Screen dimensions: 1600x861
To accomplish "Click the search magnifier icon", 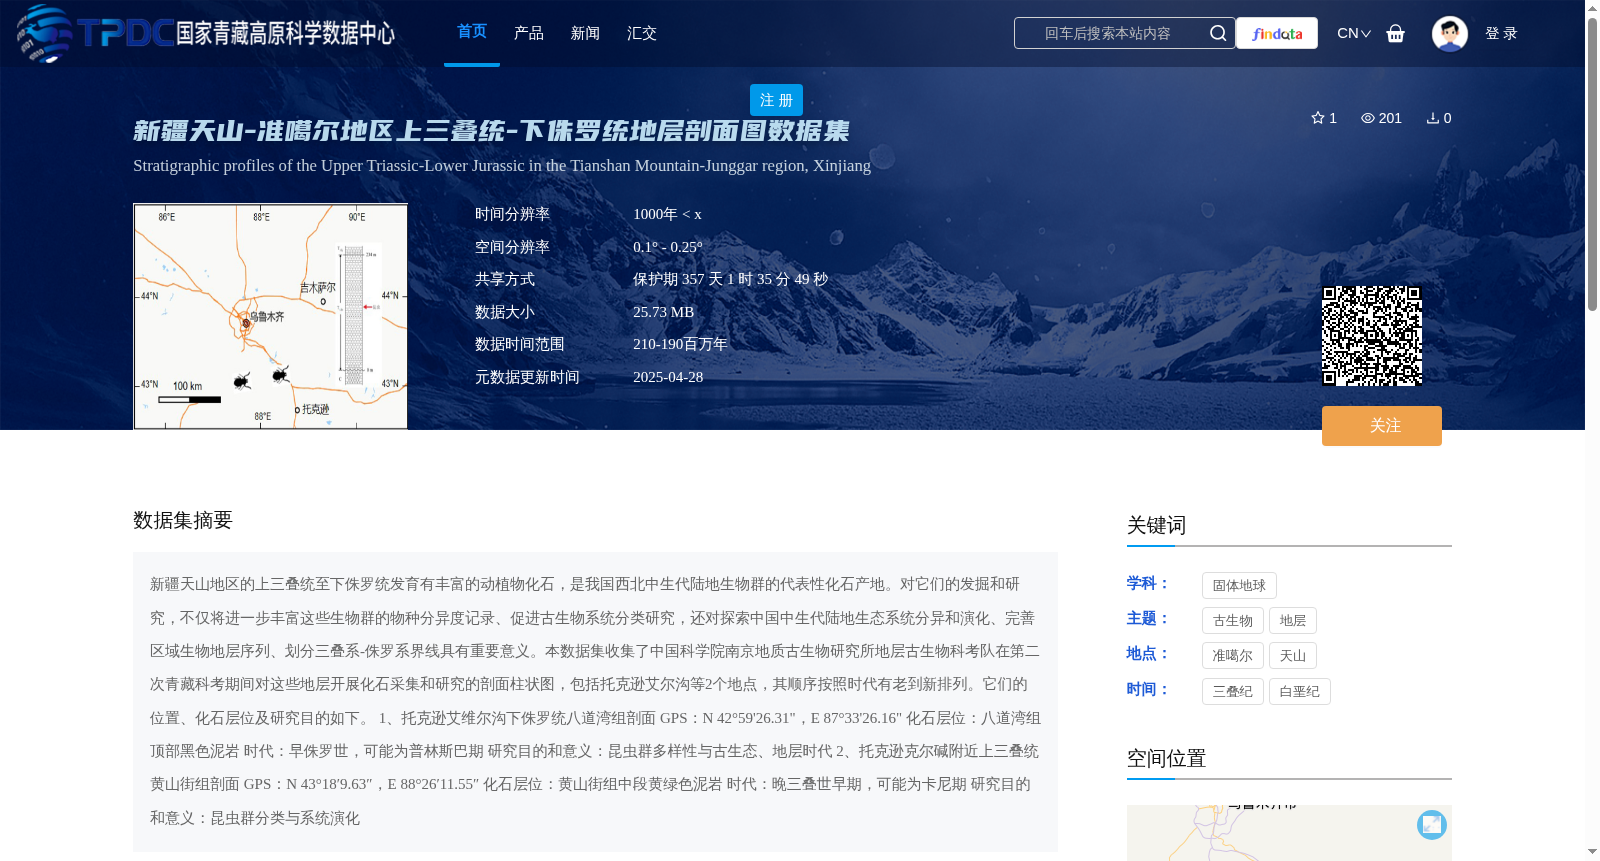I will 1217,33.
